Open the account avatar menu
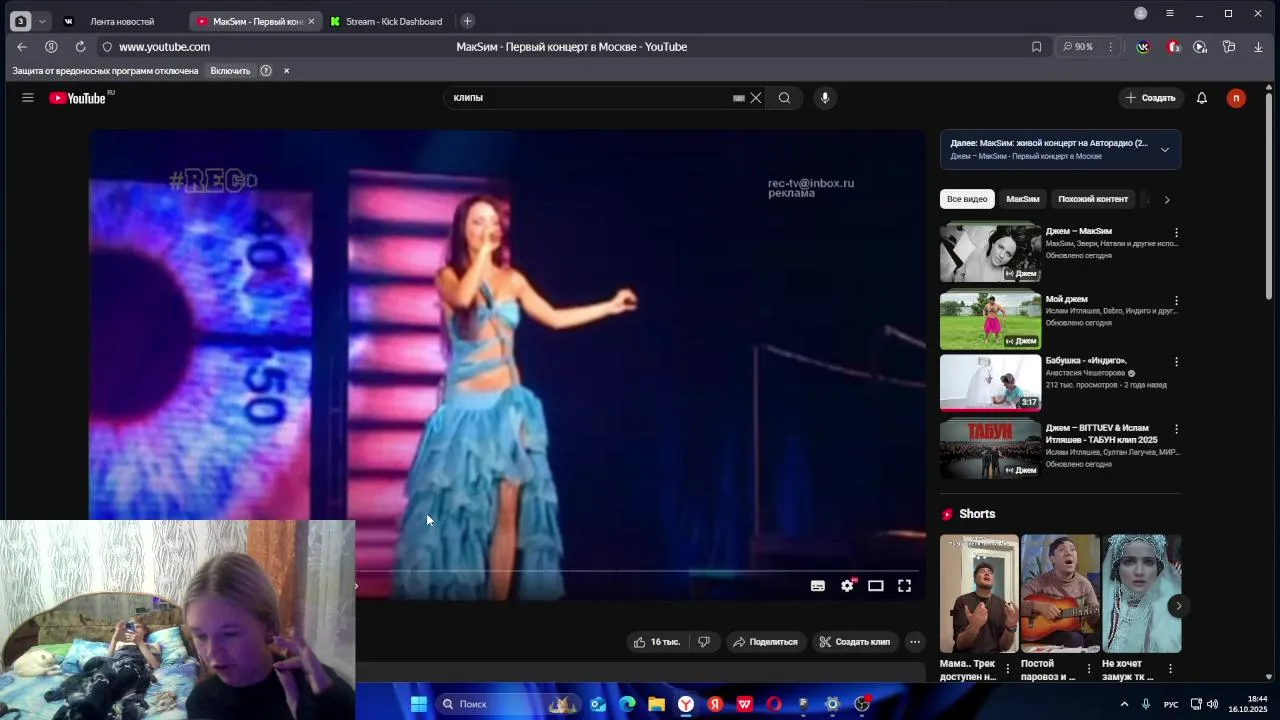Viewport: 1280px width, 720px height. pyautogui.click(x=1236, y=98)
